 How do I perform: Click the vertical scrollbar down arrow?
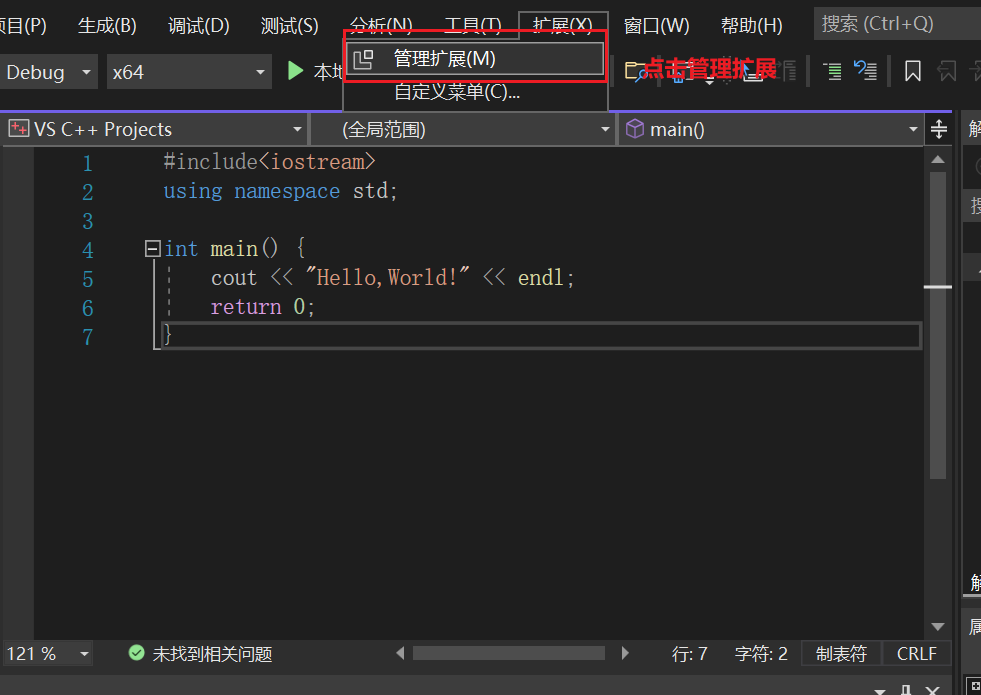(938, 627)
